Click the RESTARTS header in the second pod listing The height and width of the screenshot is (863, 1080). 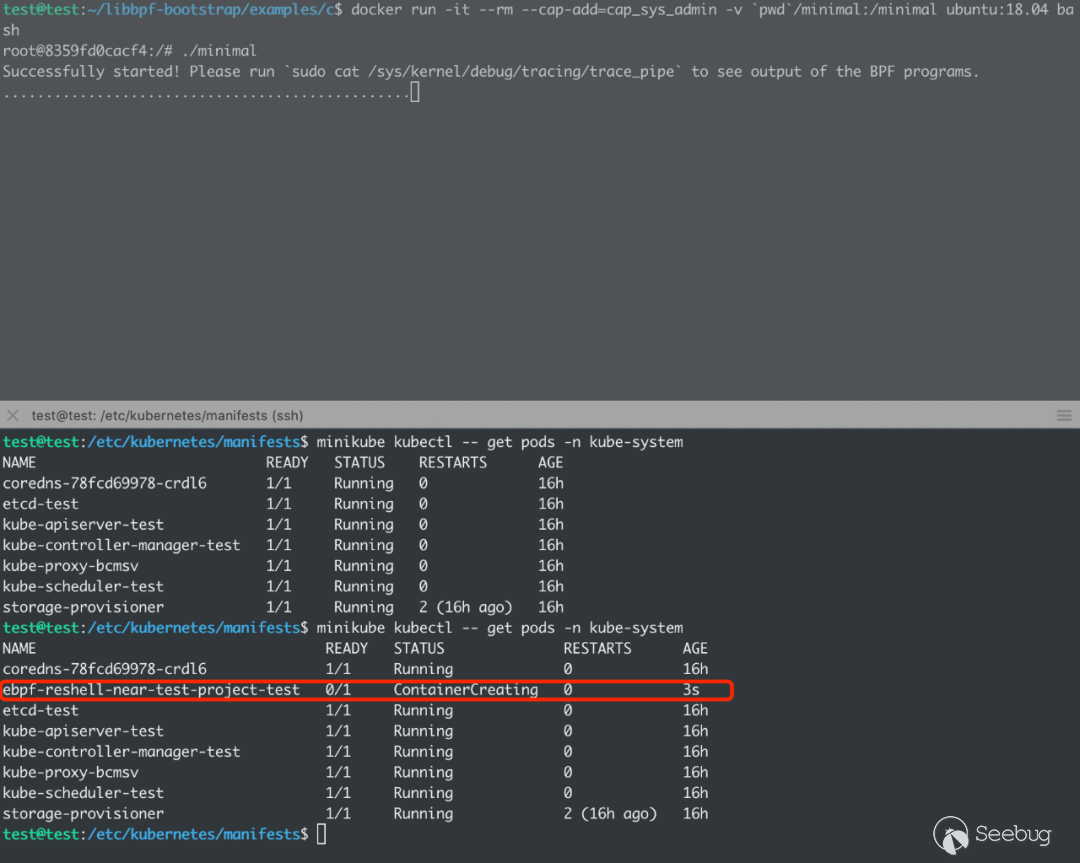597,649
